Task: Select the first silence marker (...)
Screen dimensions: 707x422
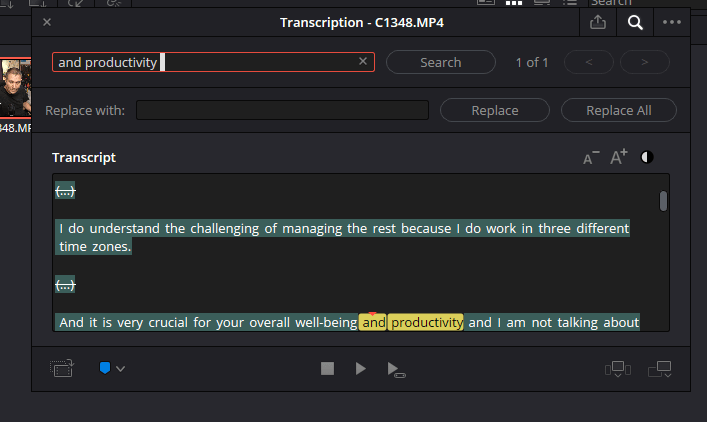Action: (x=65, y=191)
